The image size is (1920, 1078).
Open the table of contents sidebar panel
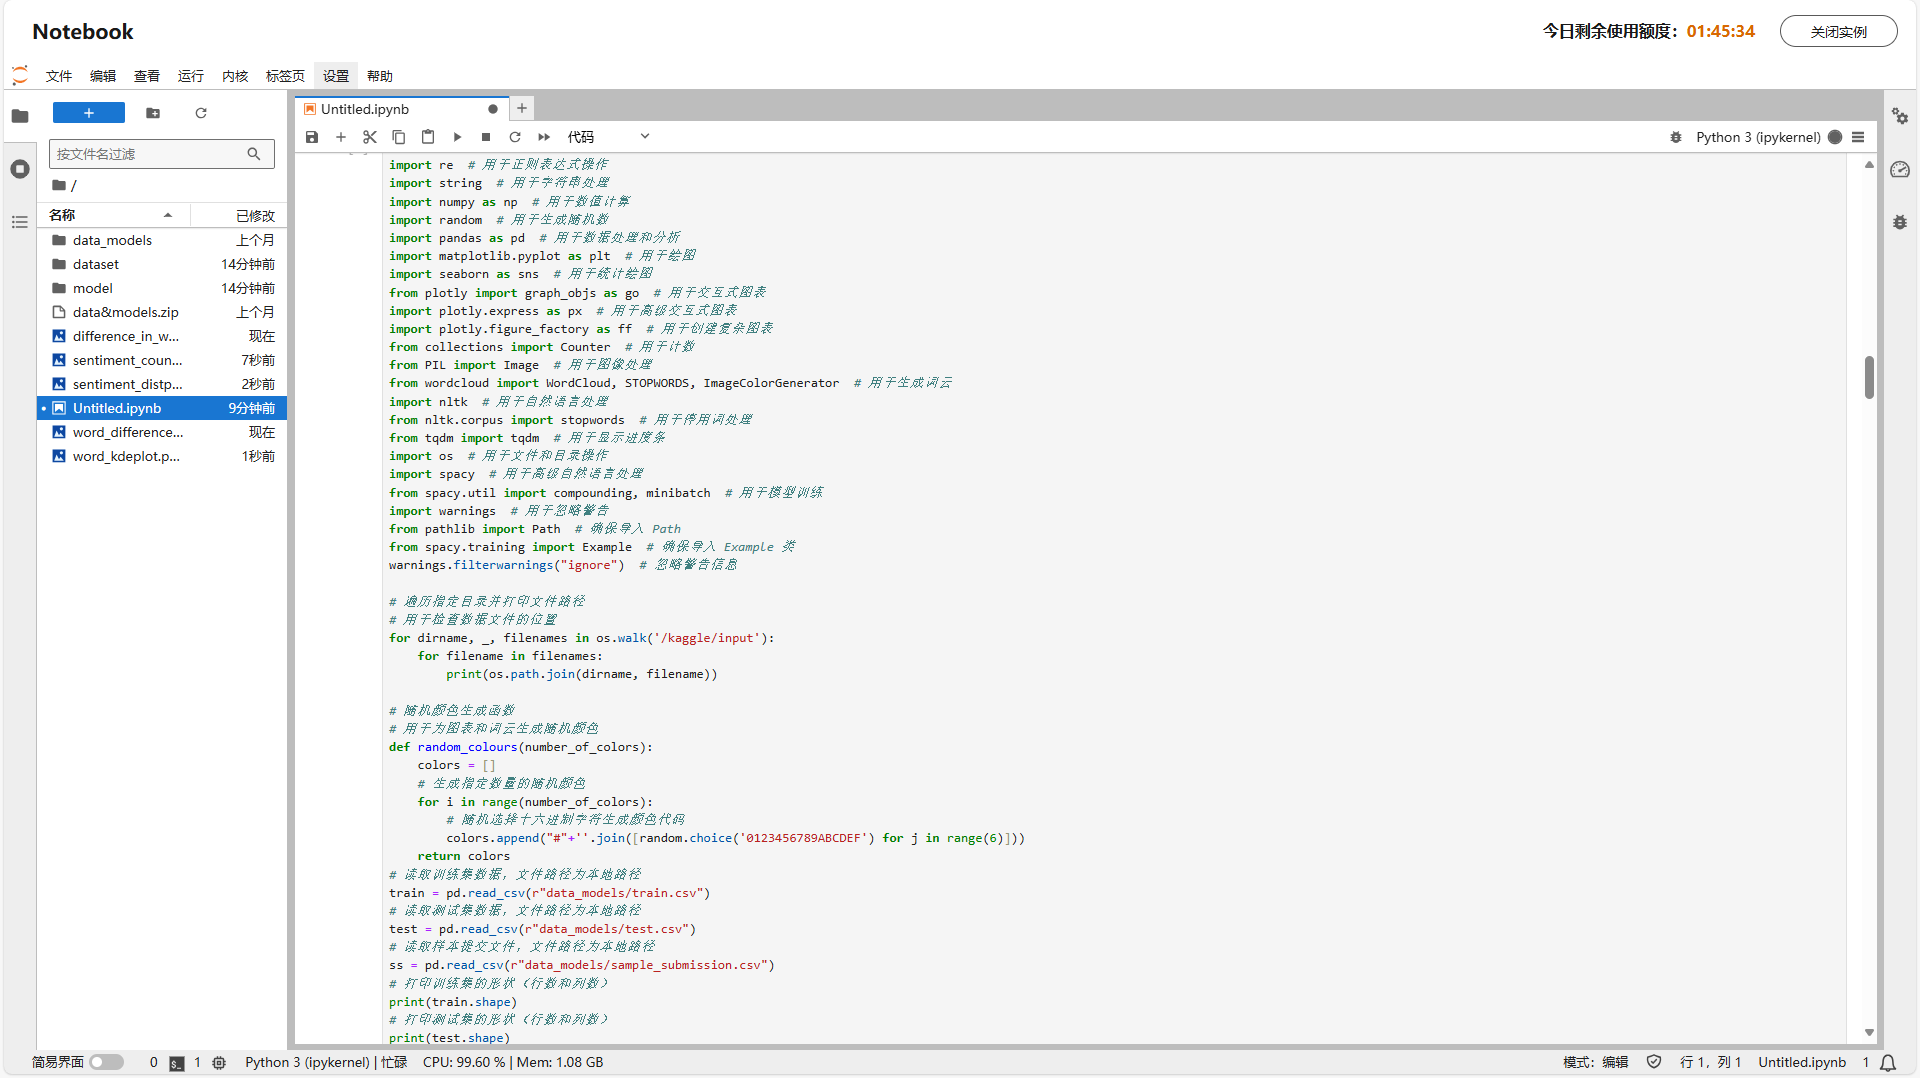(20, 222)
